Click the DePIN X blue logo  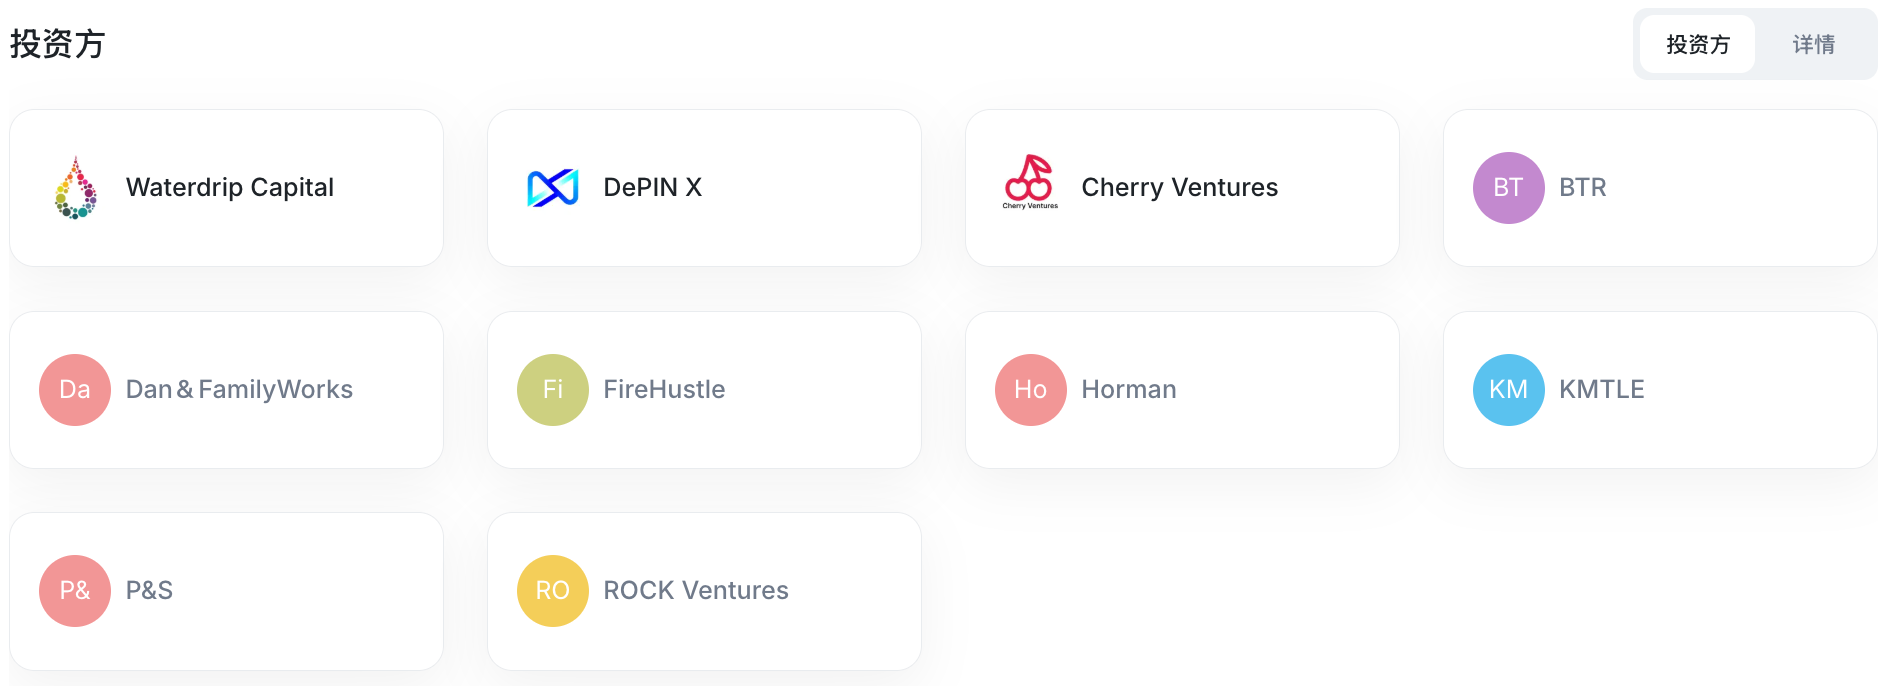point(553,188)
